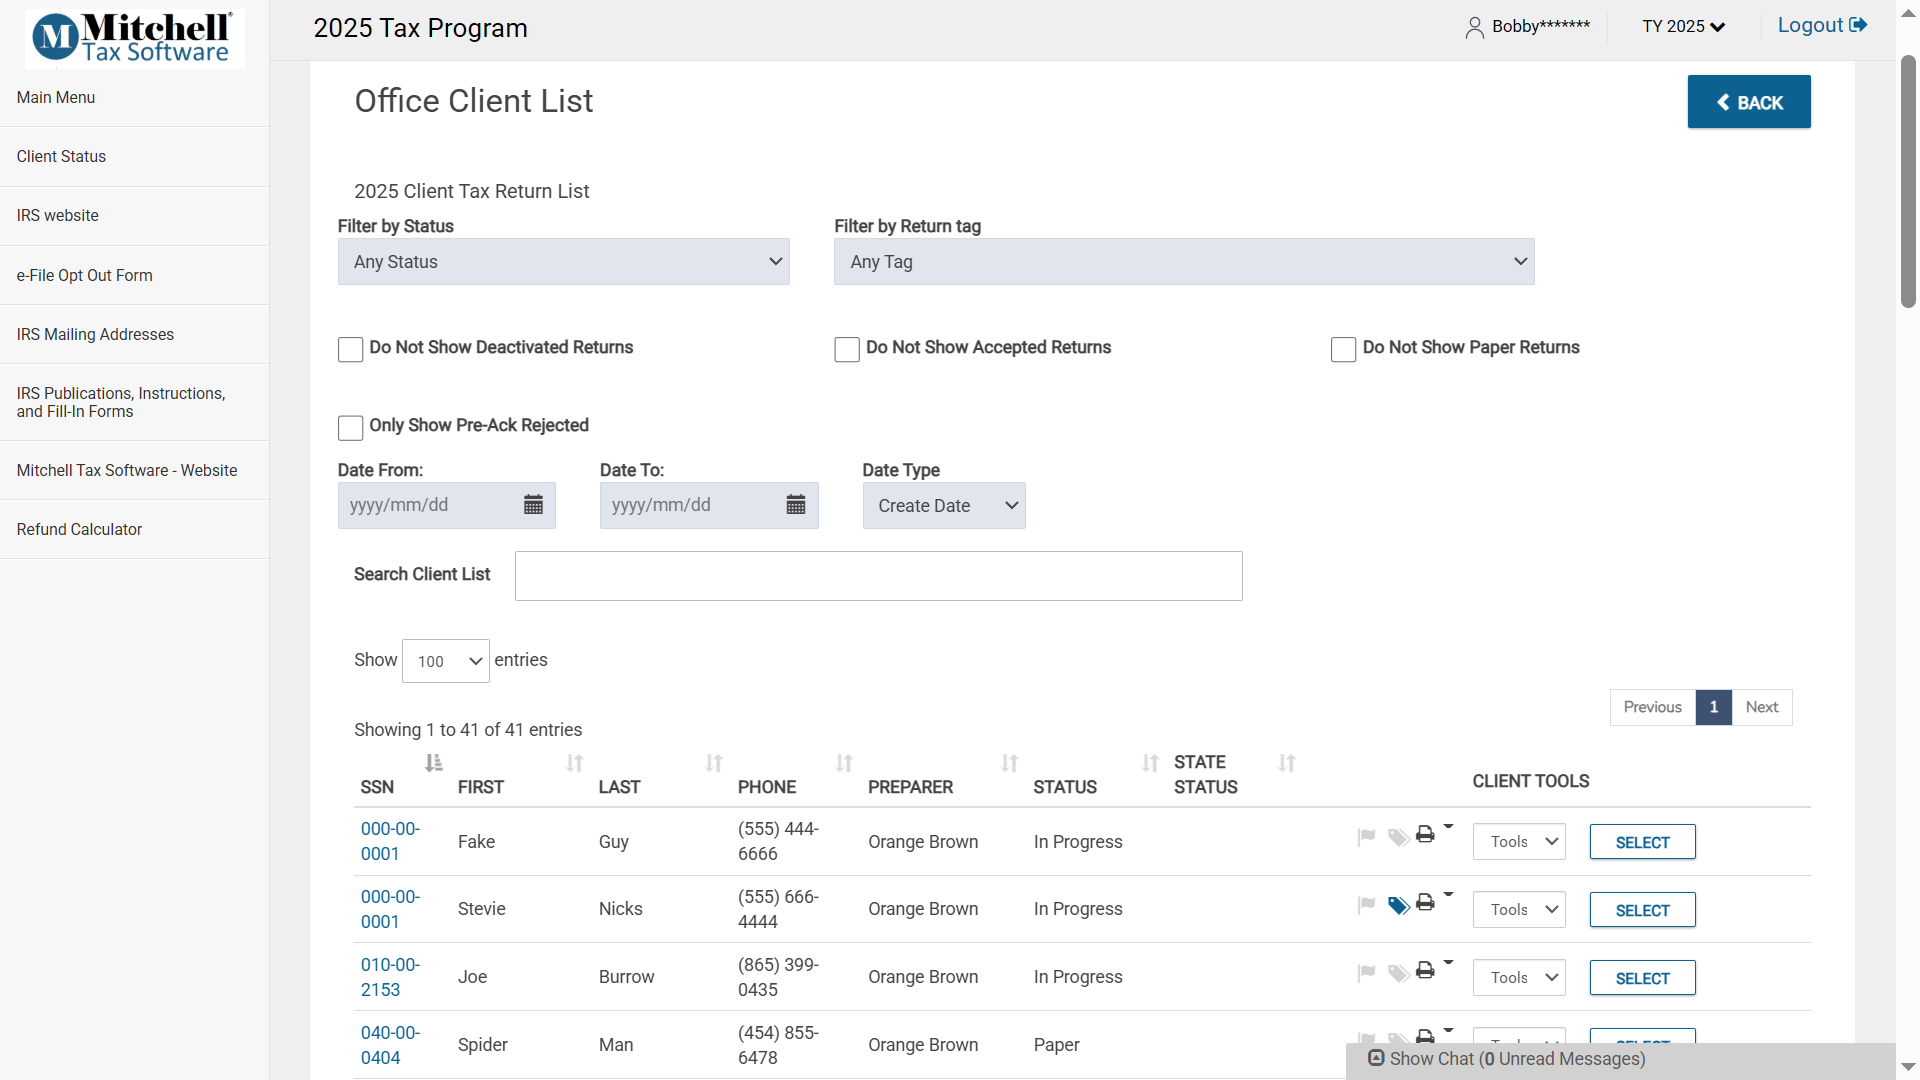Click the Mitchell Tax Software logo
Image resolution: width=1920 pixels, height=1080 pixels.
click(x=134, y=38)
